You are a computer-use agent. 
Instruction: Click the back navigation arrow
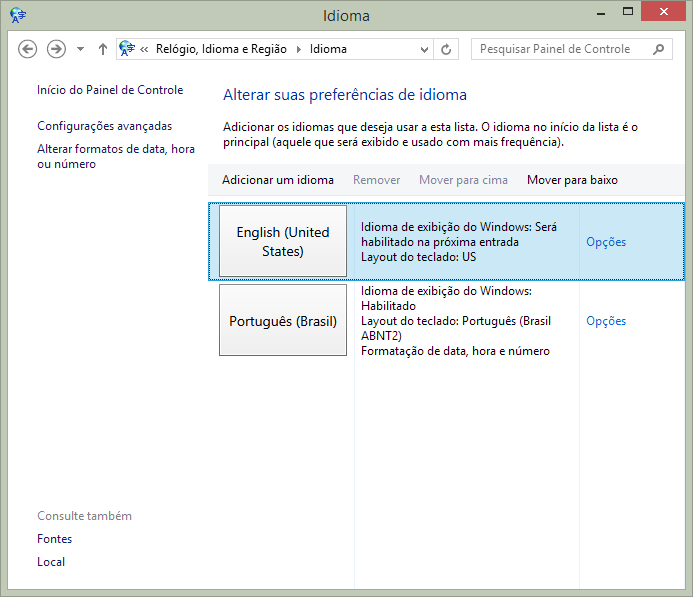coord(28,49)
